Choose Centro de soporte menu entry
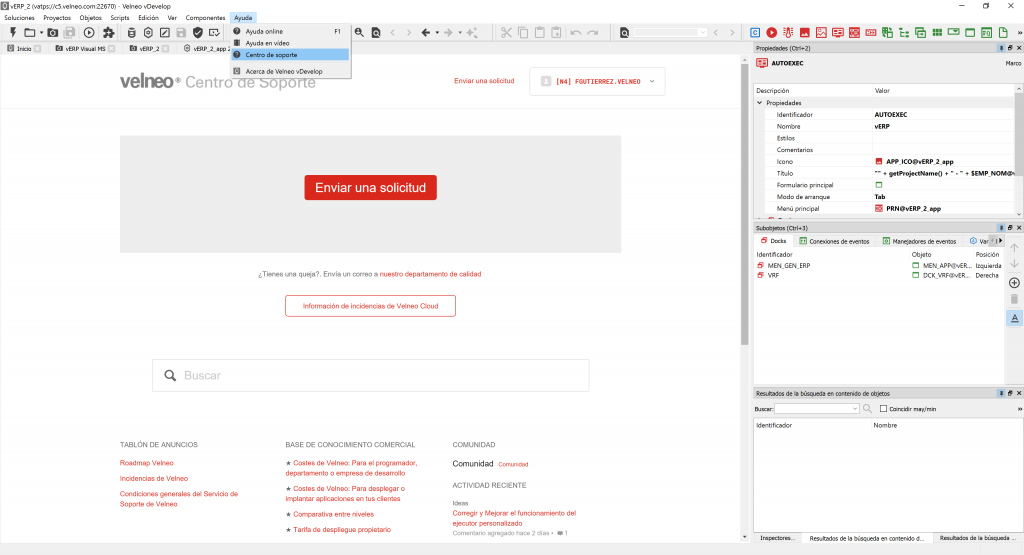This screenshot has width=1024, height=555. tap(291, 55)
